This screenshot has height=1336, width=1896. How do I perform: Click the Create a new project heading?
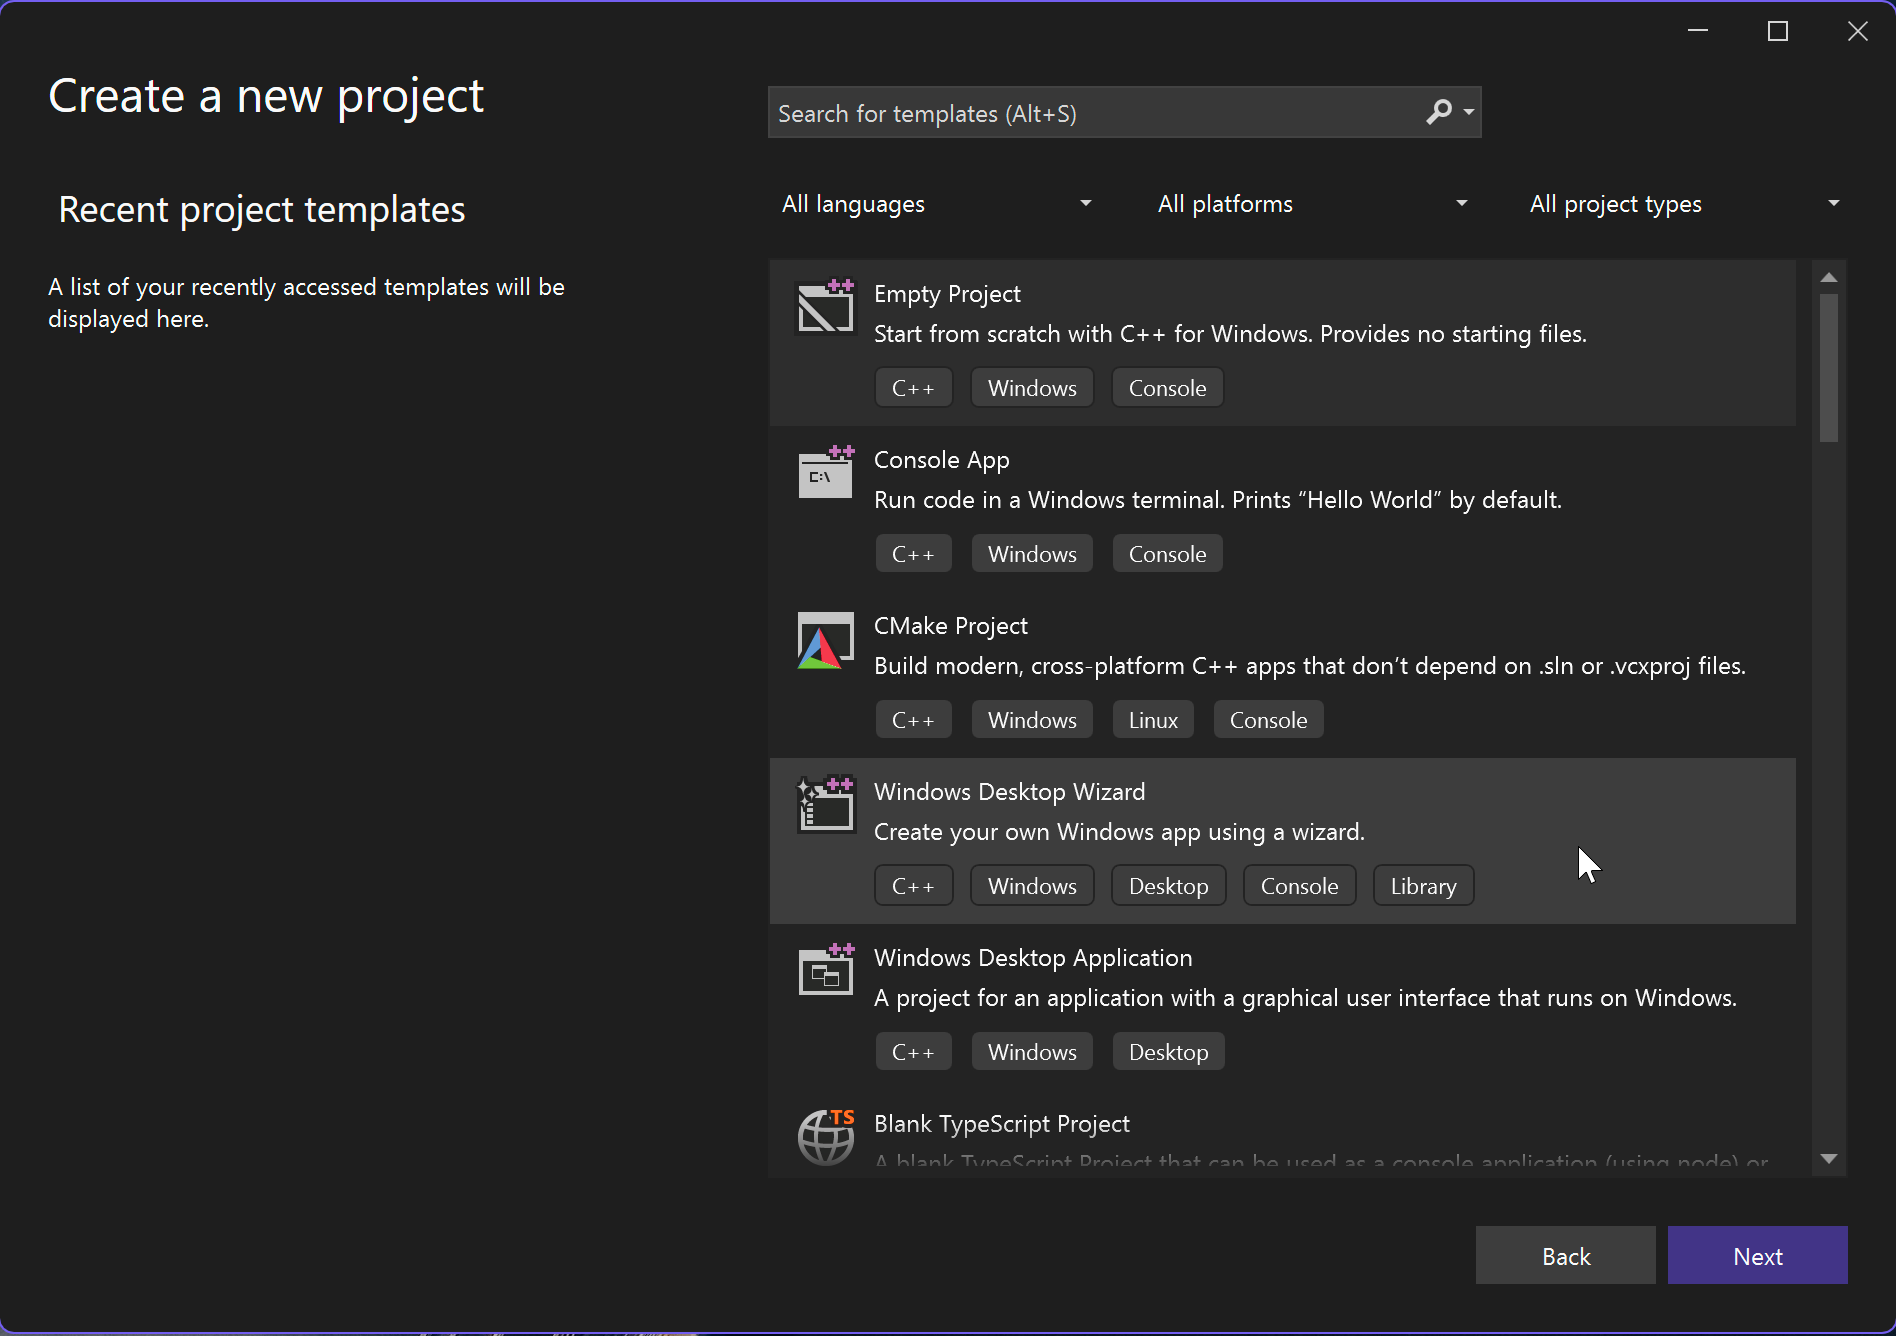click(x=266, y=96)
